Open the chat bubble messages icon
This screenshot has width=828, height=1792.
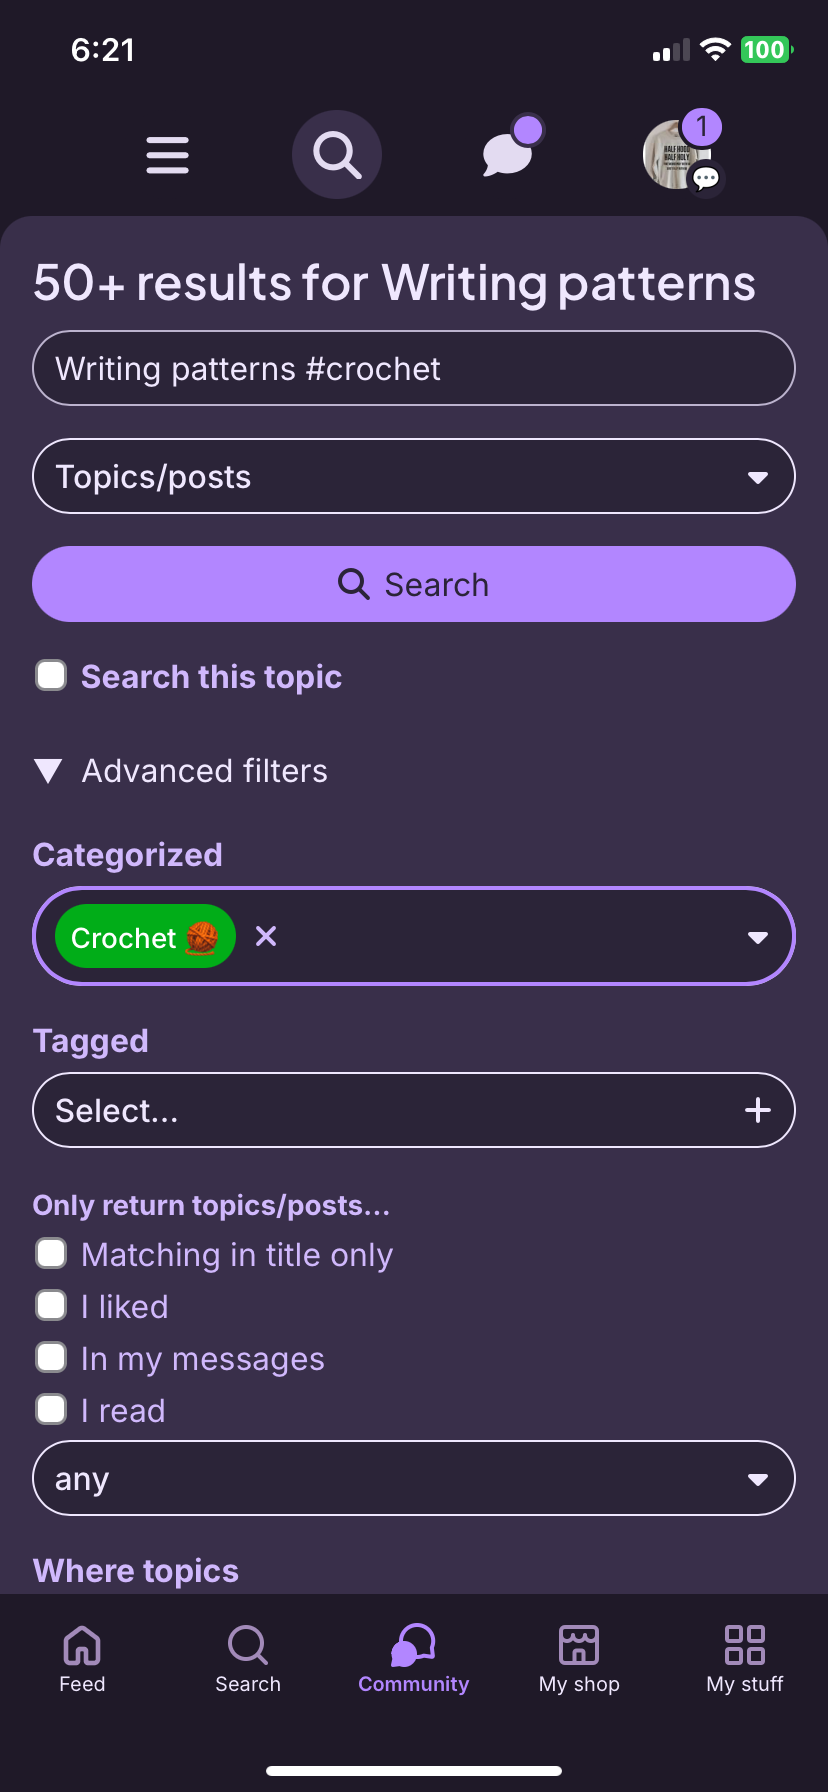(509, 153)
